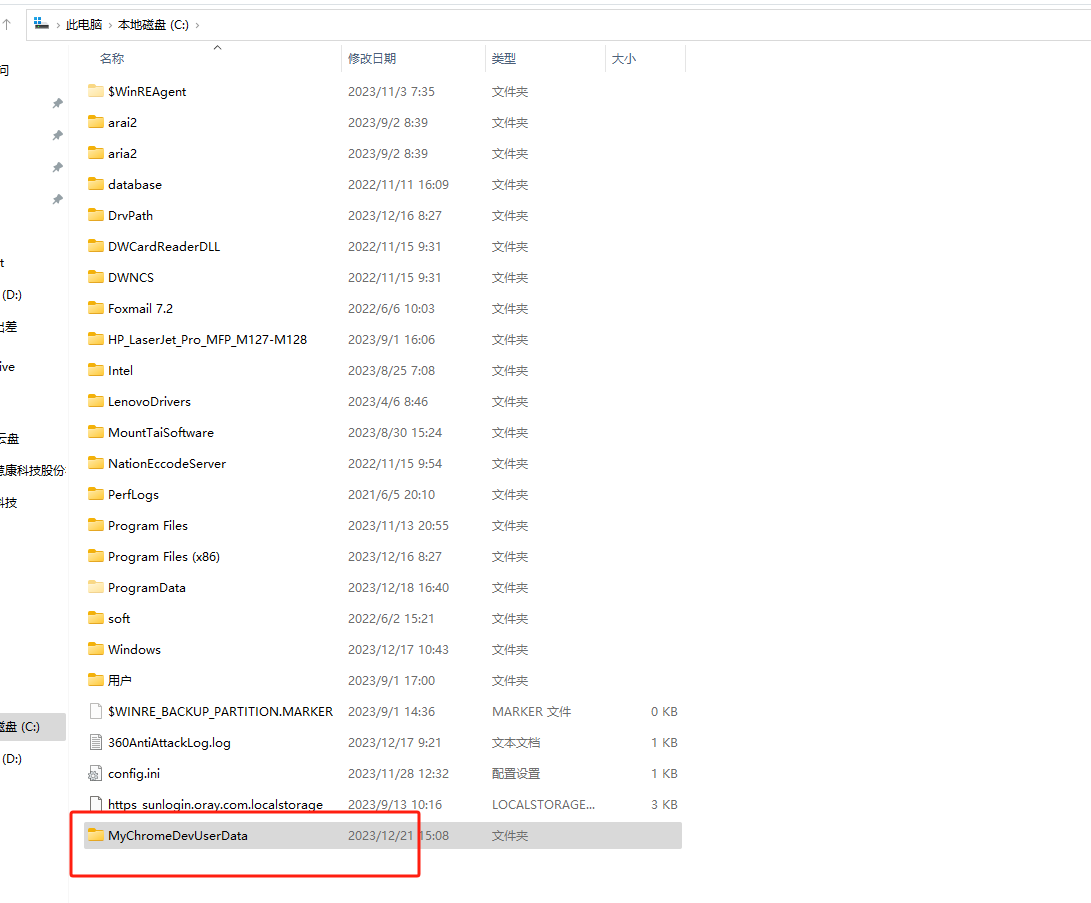
Task: Click the Windows folder icon
Action: click(x=96, y=649)
